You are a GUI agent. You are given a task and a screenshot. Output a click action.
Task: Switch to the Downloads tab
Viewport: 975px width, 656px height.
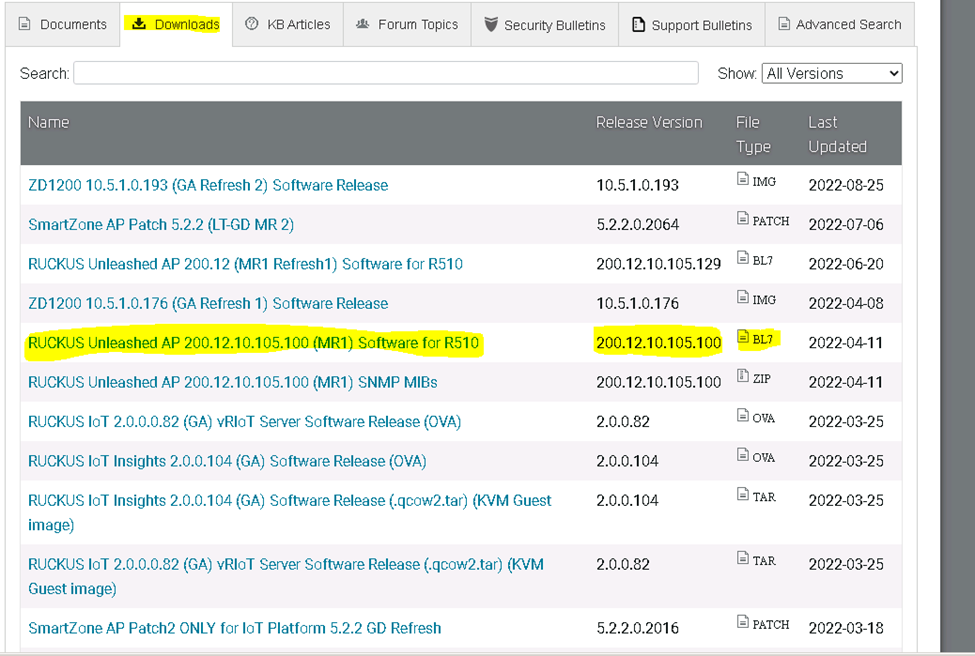(x=176, y=24)
